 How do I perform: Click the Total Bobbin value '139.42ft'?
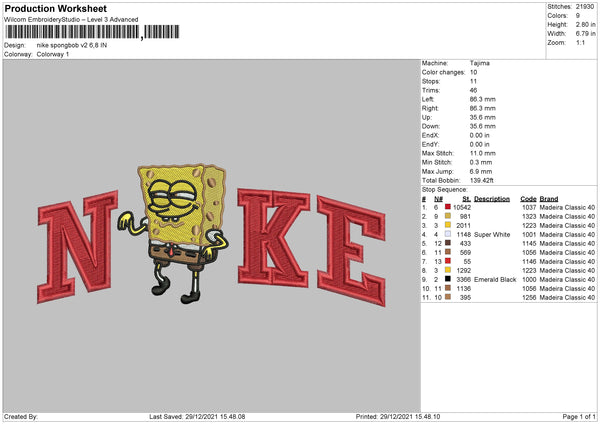(482, 180)
